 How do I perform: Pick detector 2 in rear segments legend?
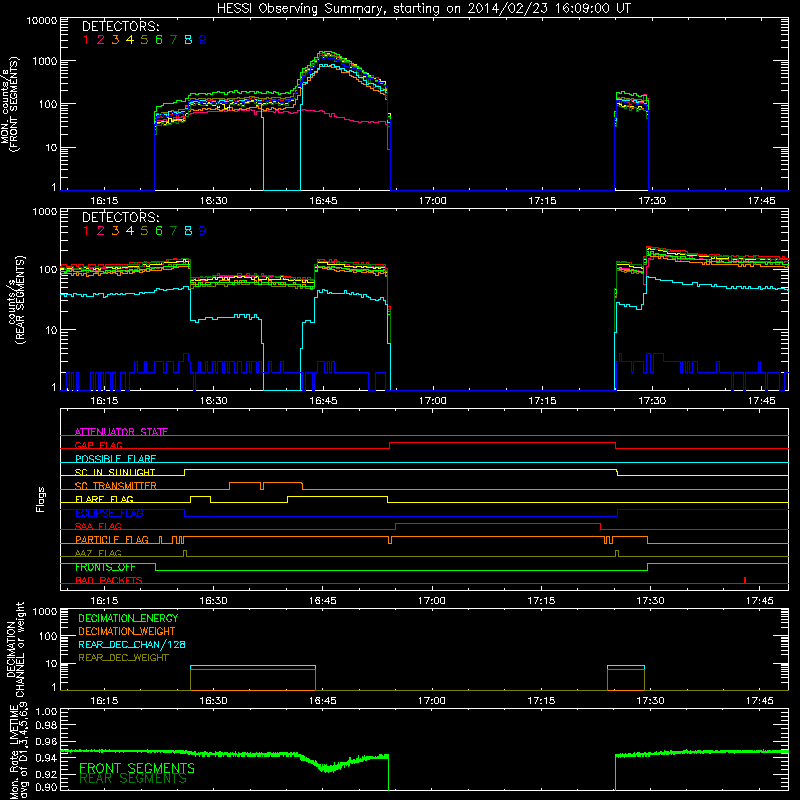[x=101, y=231]
